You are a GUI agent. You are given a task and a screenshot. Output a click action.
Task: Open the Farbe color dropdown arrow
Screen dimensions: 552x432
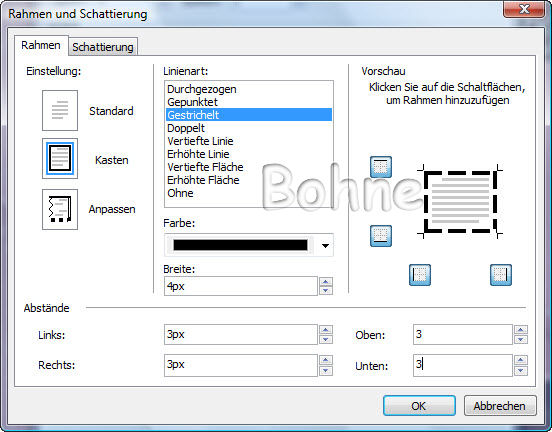pos(325,245)
